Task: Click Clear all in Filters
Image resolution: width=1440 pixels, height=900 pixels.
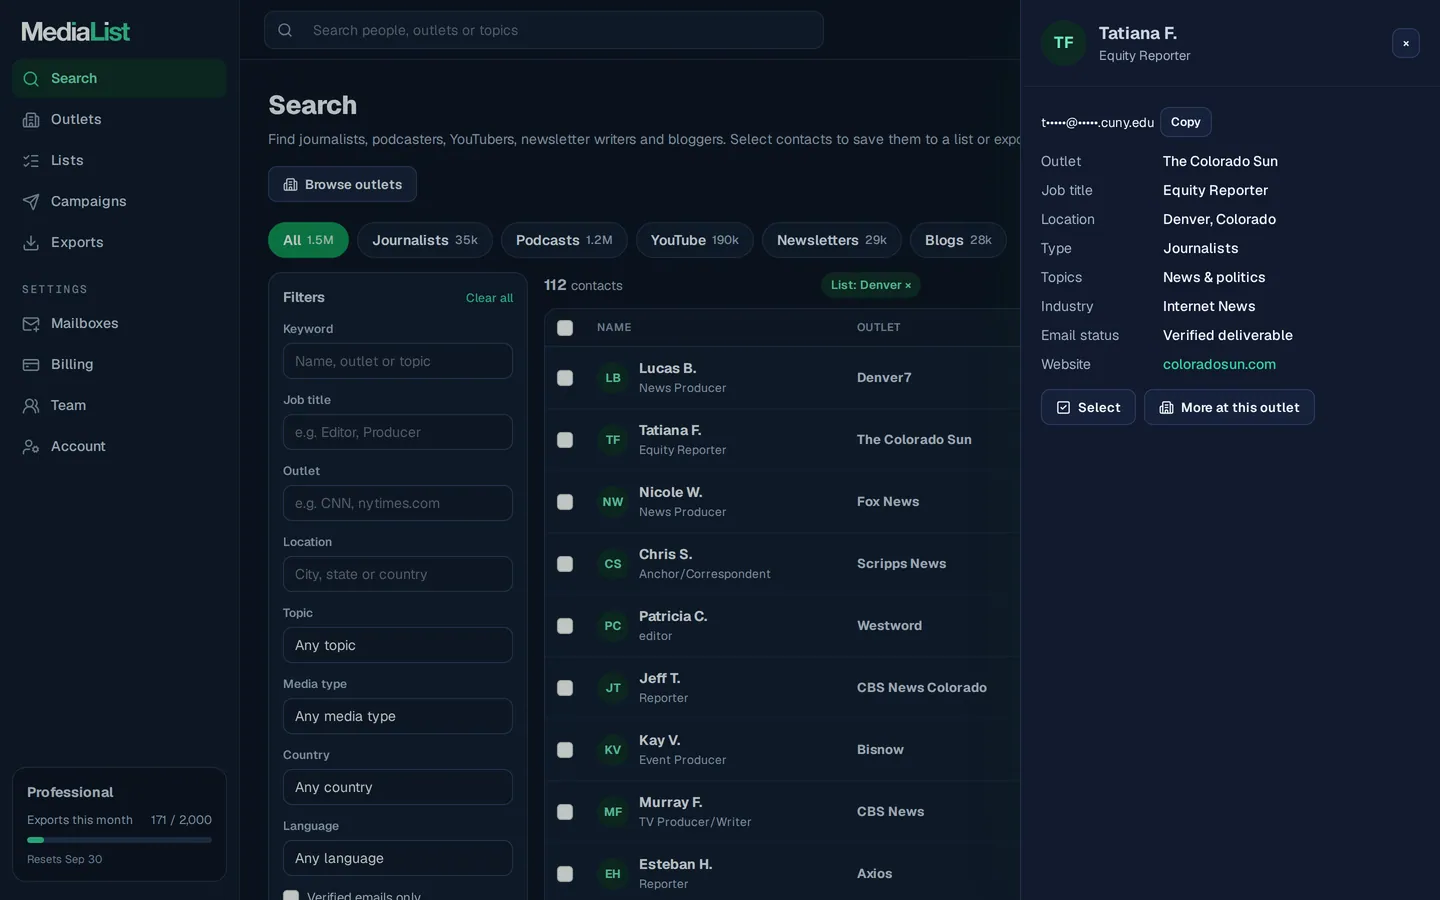Action: 489,298
